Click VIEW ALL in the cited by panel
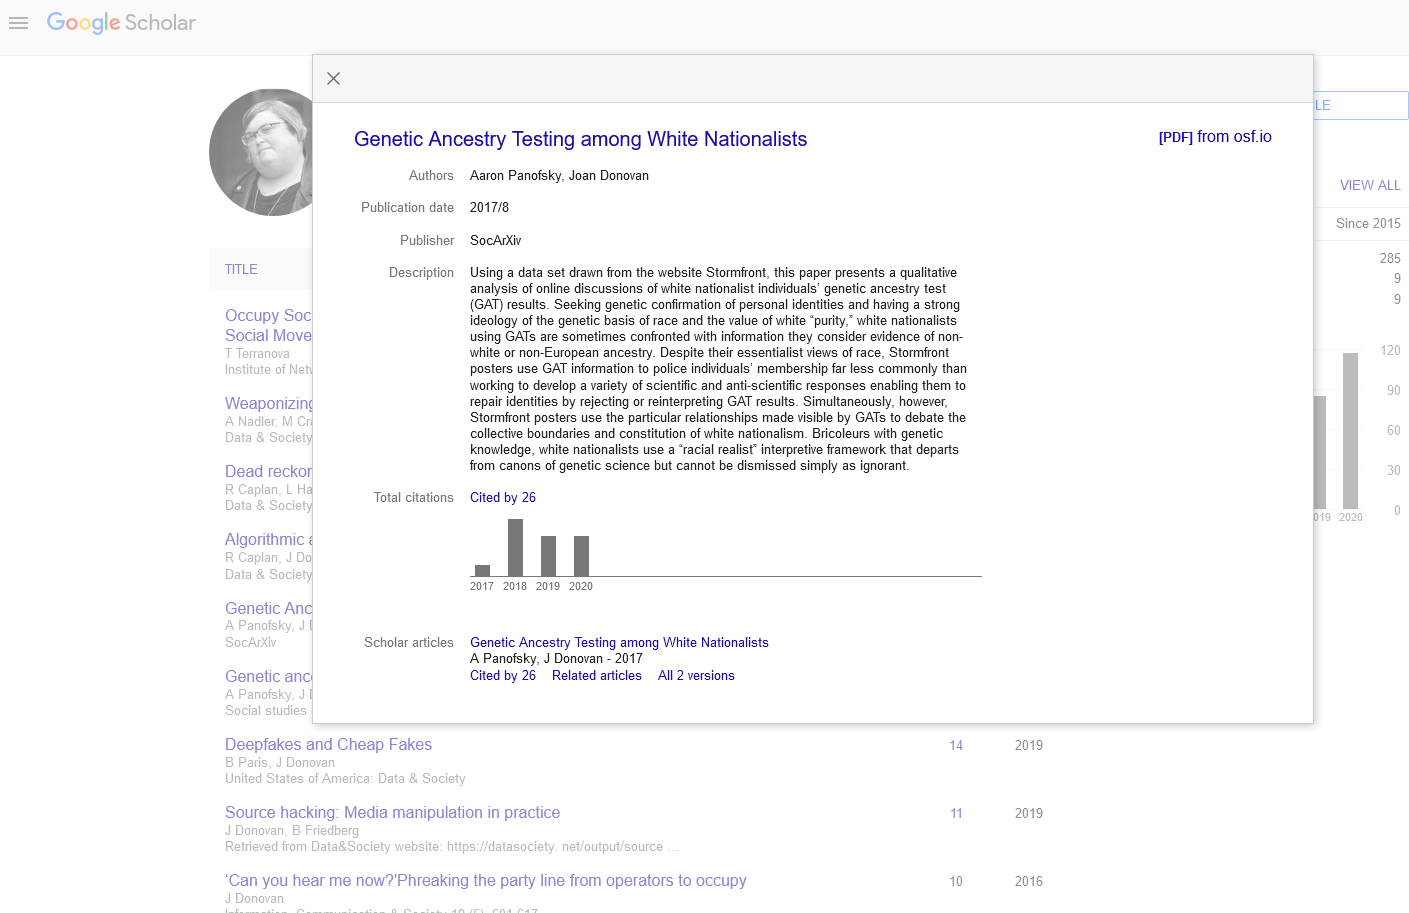 [x=1370, y=185]
